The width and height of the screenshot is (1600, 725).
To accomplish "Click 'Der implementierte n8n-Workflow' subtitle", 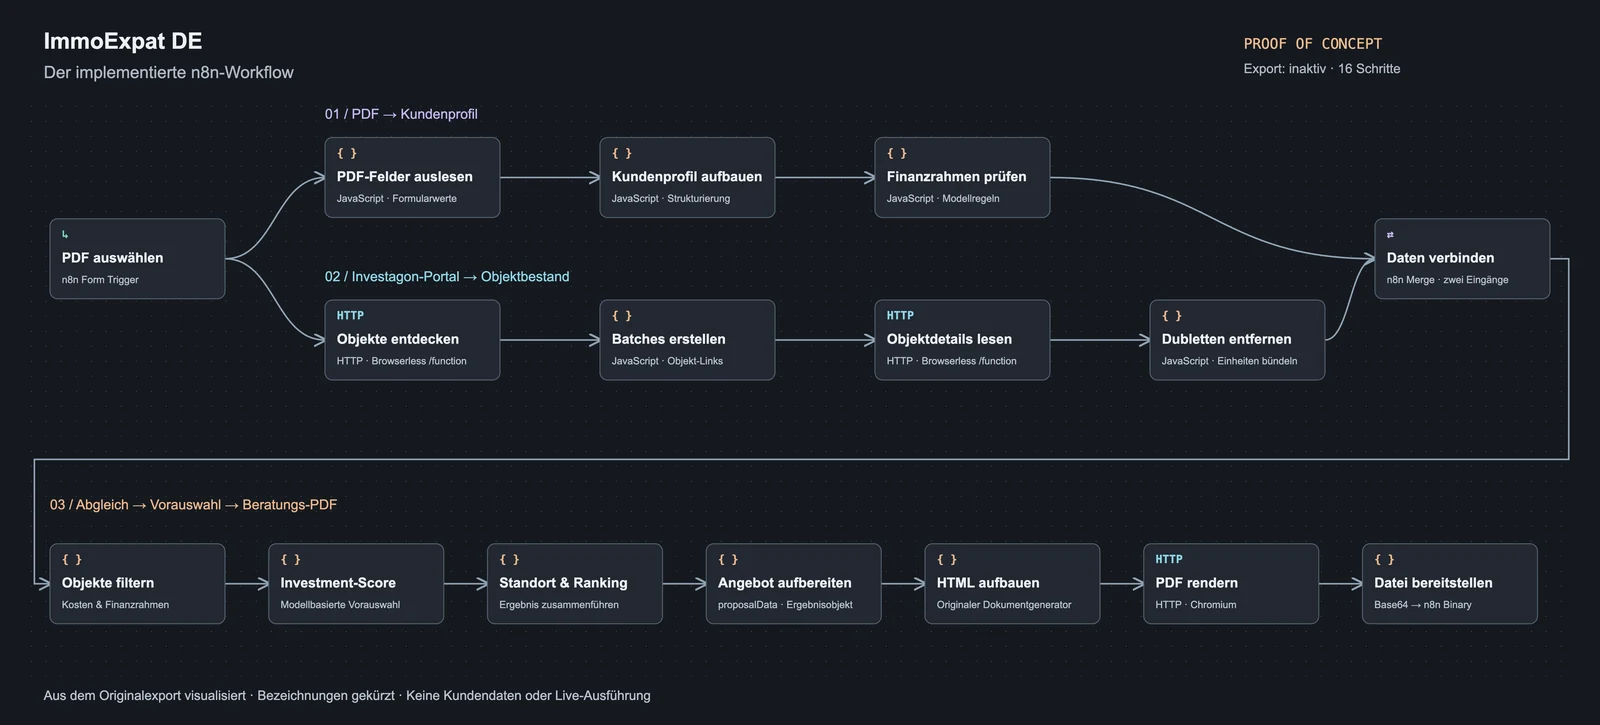I will (169, 73).
